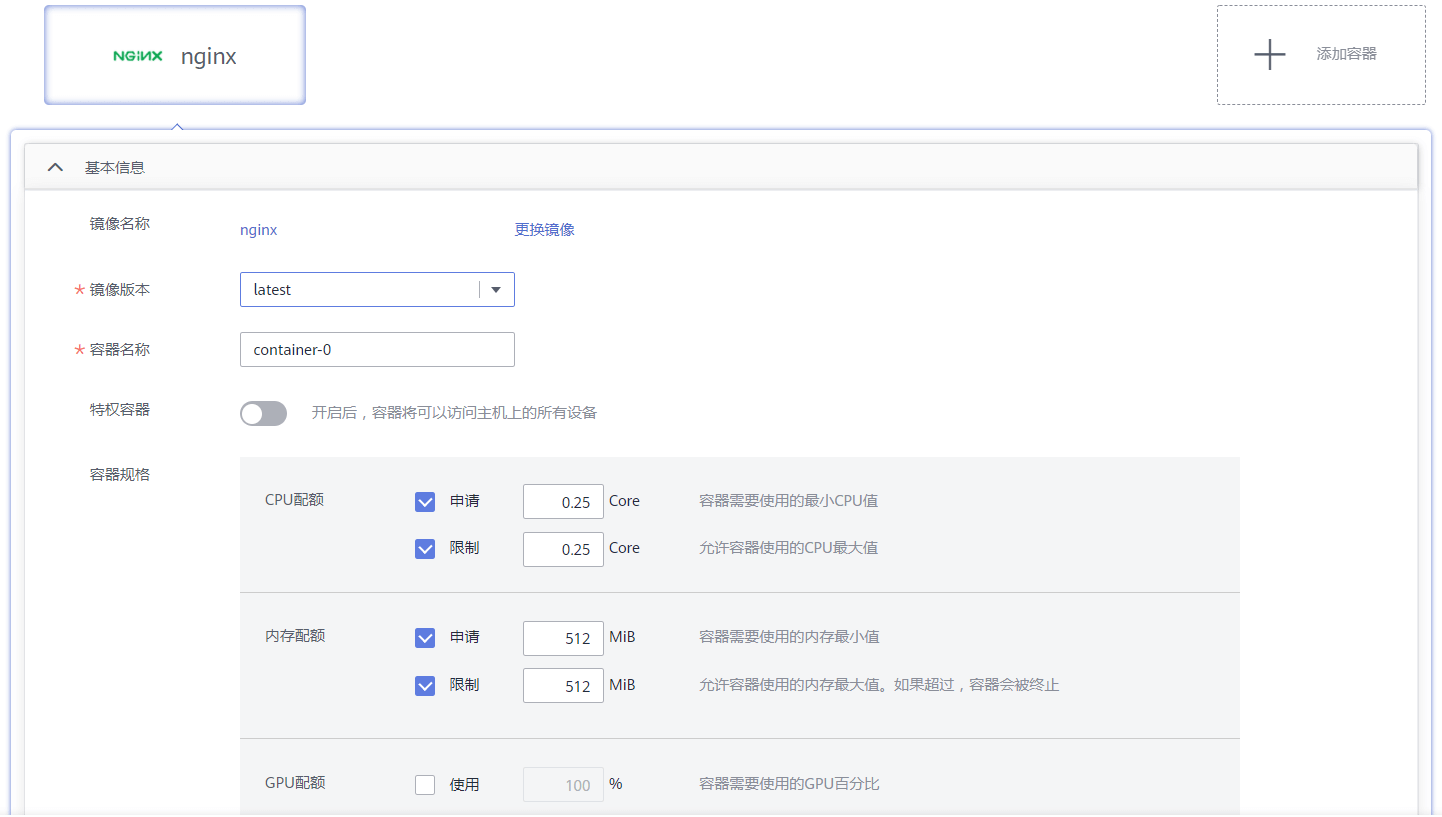Click the 镜像名称 label
This screenshot has width=1442, height=817.
tap(120, 224)
